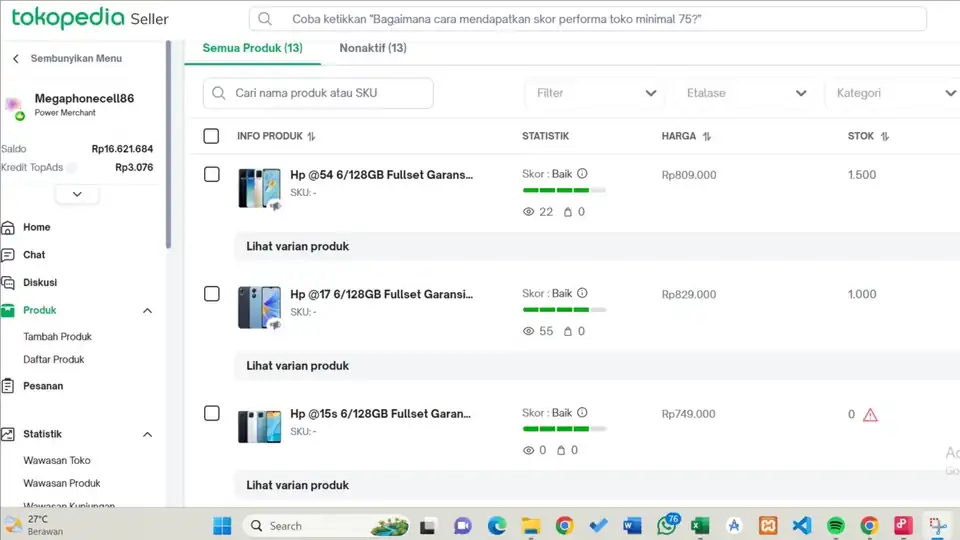Image resolution: width=960 pixels, height=540 pixels.
Task: Open product Hp @54 6/128GB Fullset title
Action: (x=381, y=175)
